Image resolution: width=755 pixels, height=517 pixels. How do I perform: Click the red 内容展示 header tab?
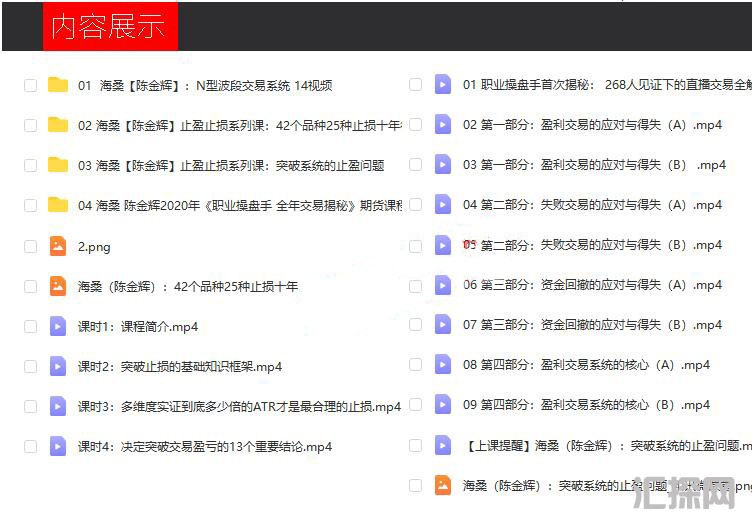[x=109, y=27]
